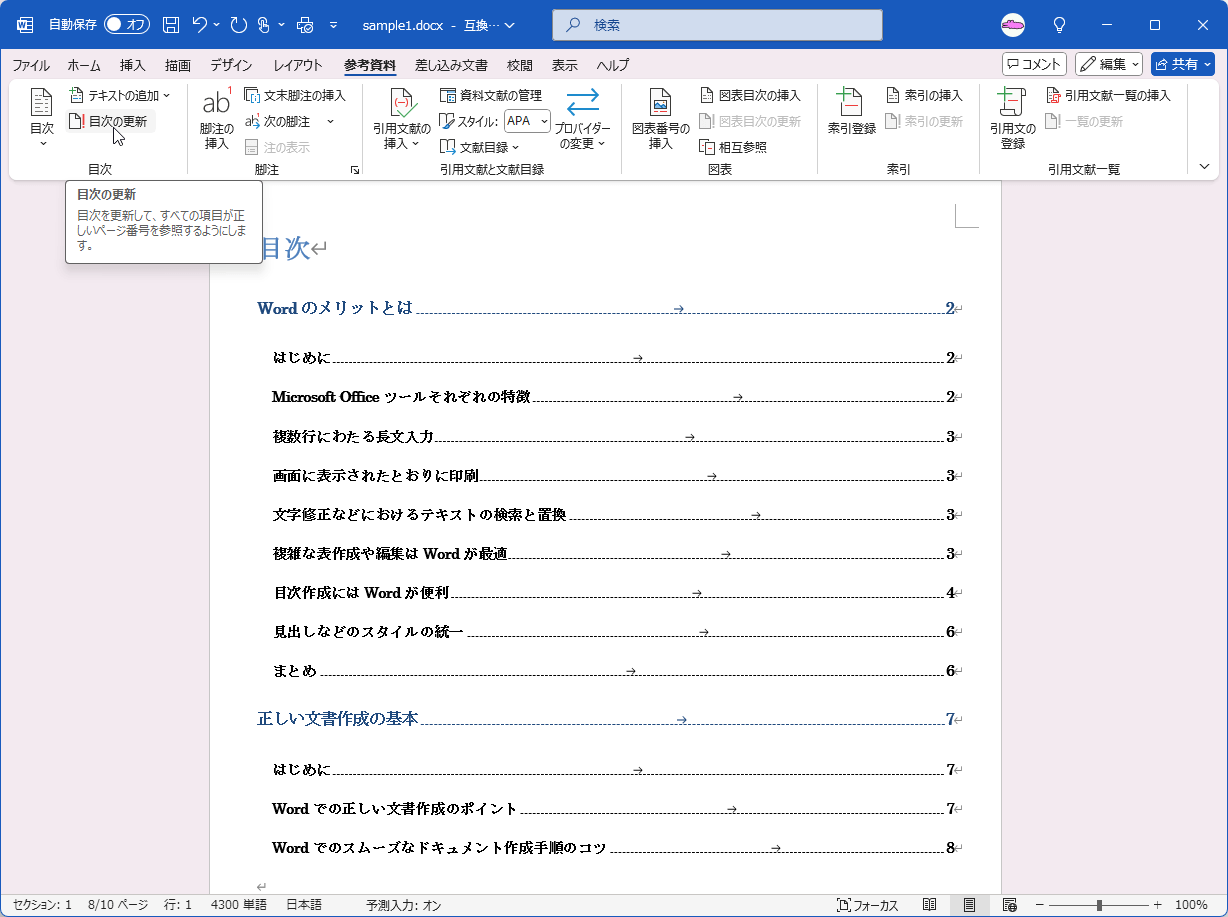Switch to 校閲 tab
Viewport: 1228px width, 917px height.
[x=520, y=65]
